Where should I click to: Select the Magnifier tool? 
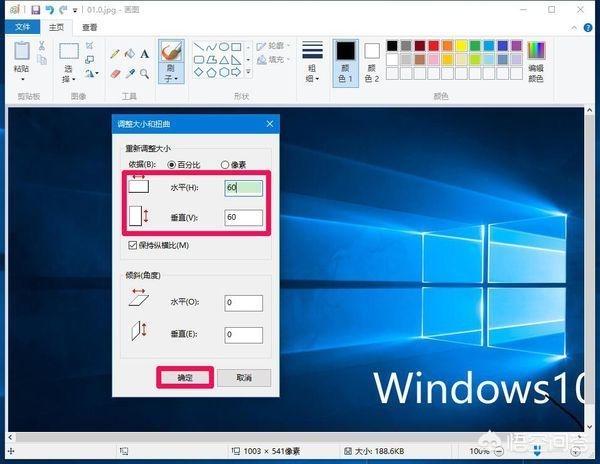click(x=146, y=72)
